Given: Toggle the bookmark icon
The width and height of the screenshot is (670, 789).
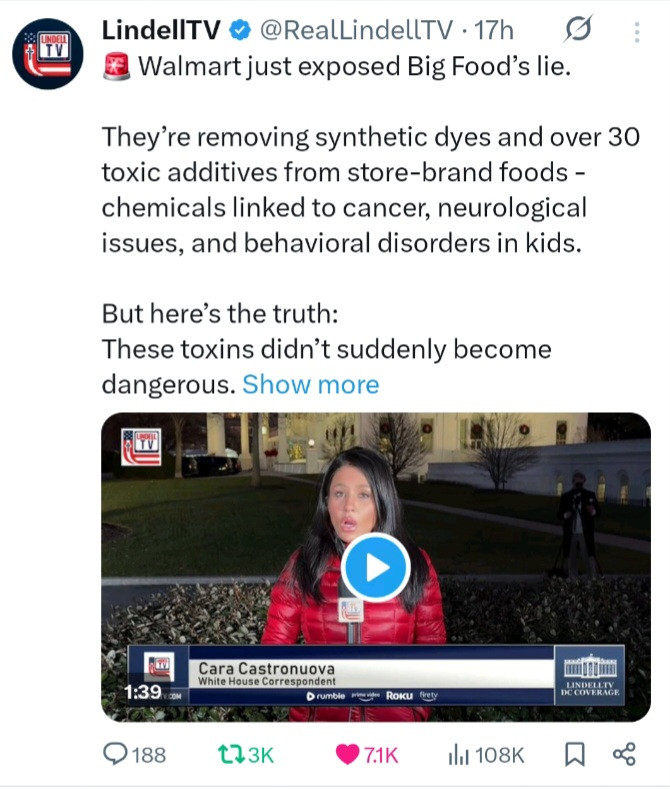Looking at the screenshot, I should pyautogui.click(x=575, y=755).
